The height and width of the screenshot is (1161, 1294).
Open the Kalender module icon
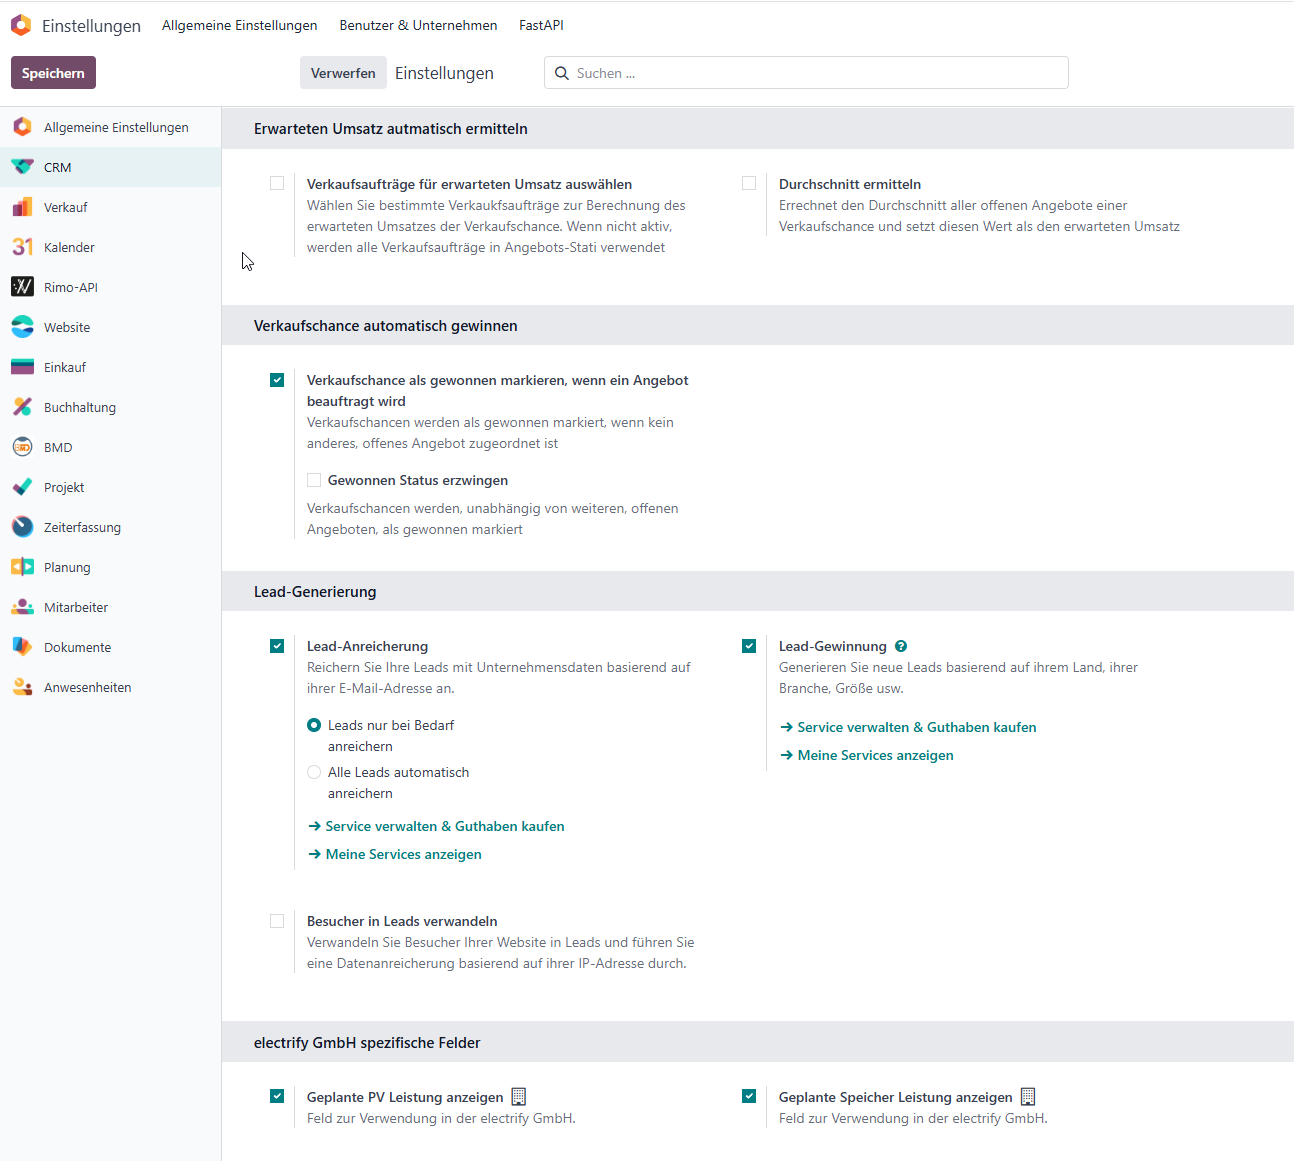click(22, 247)
